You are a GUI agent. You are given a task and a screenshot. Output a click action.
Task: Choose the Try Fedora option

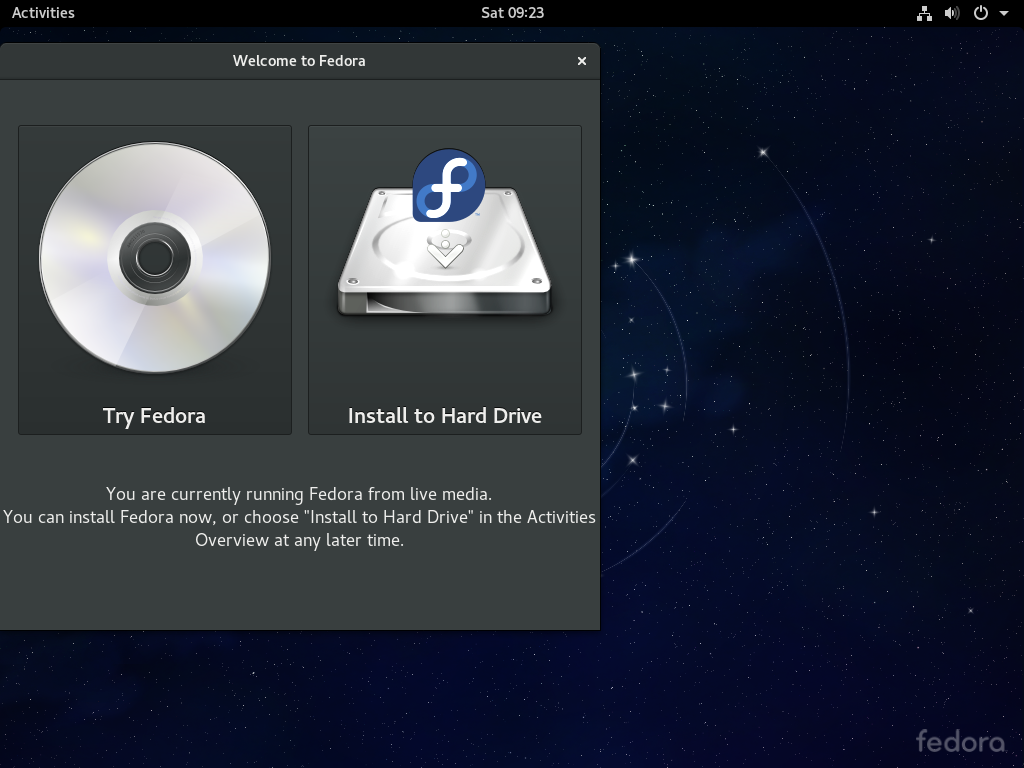(155, 280)
